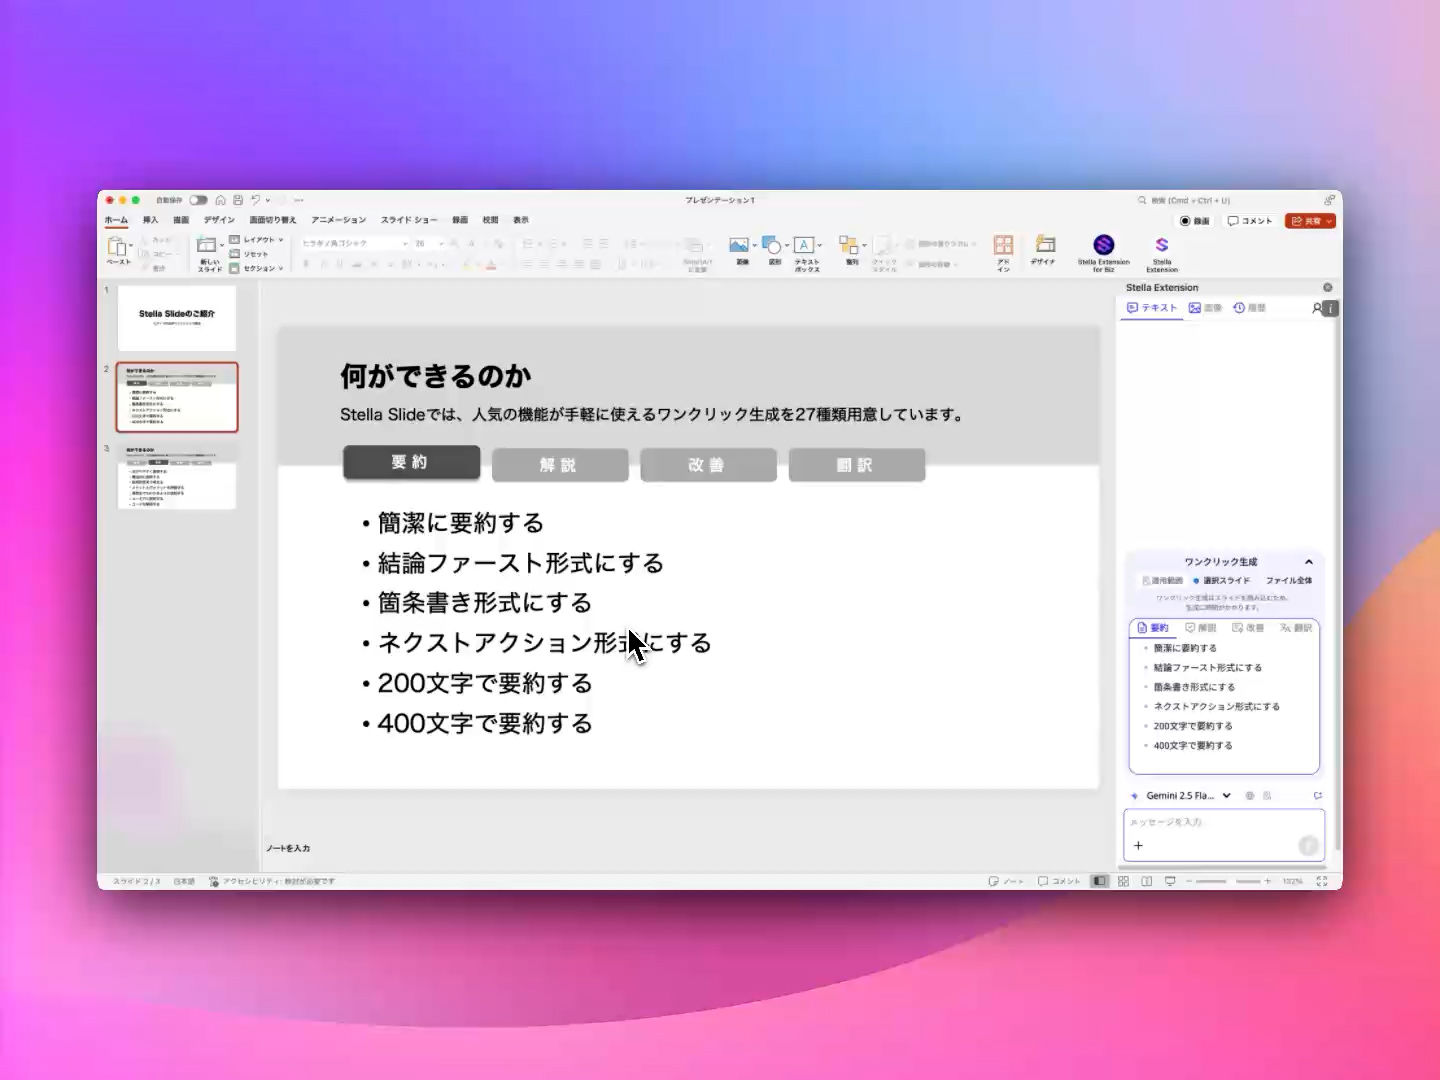Switch to the 画像 tab in Stella panel
Image resolution: width=1440 pixels, height=1080 pixels.
(x=1205, y=308)
